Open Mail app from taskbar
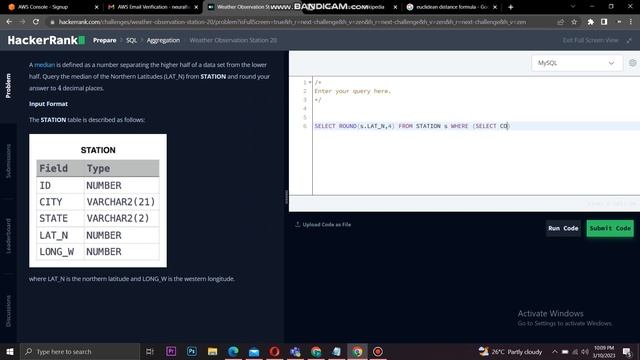 point(254,351)
